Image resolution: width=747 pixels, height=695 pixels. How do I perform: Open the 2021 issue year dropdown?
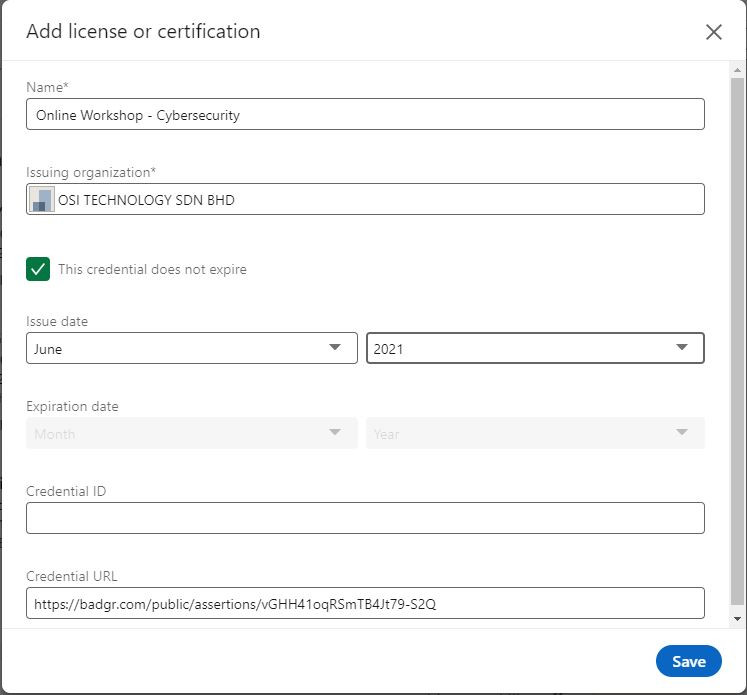click(535, 348)
